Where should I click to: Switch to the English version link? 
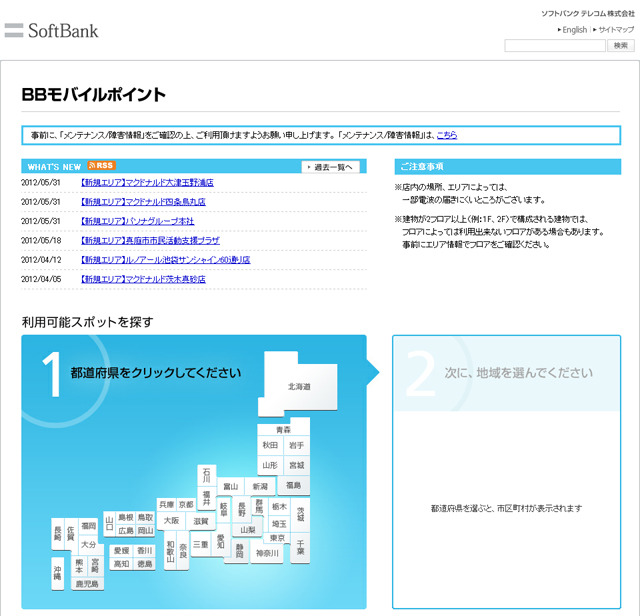574,30
